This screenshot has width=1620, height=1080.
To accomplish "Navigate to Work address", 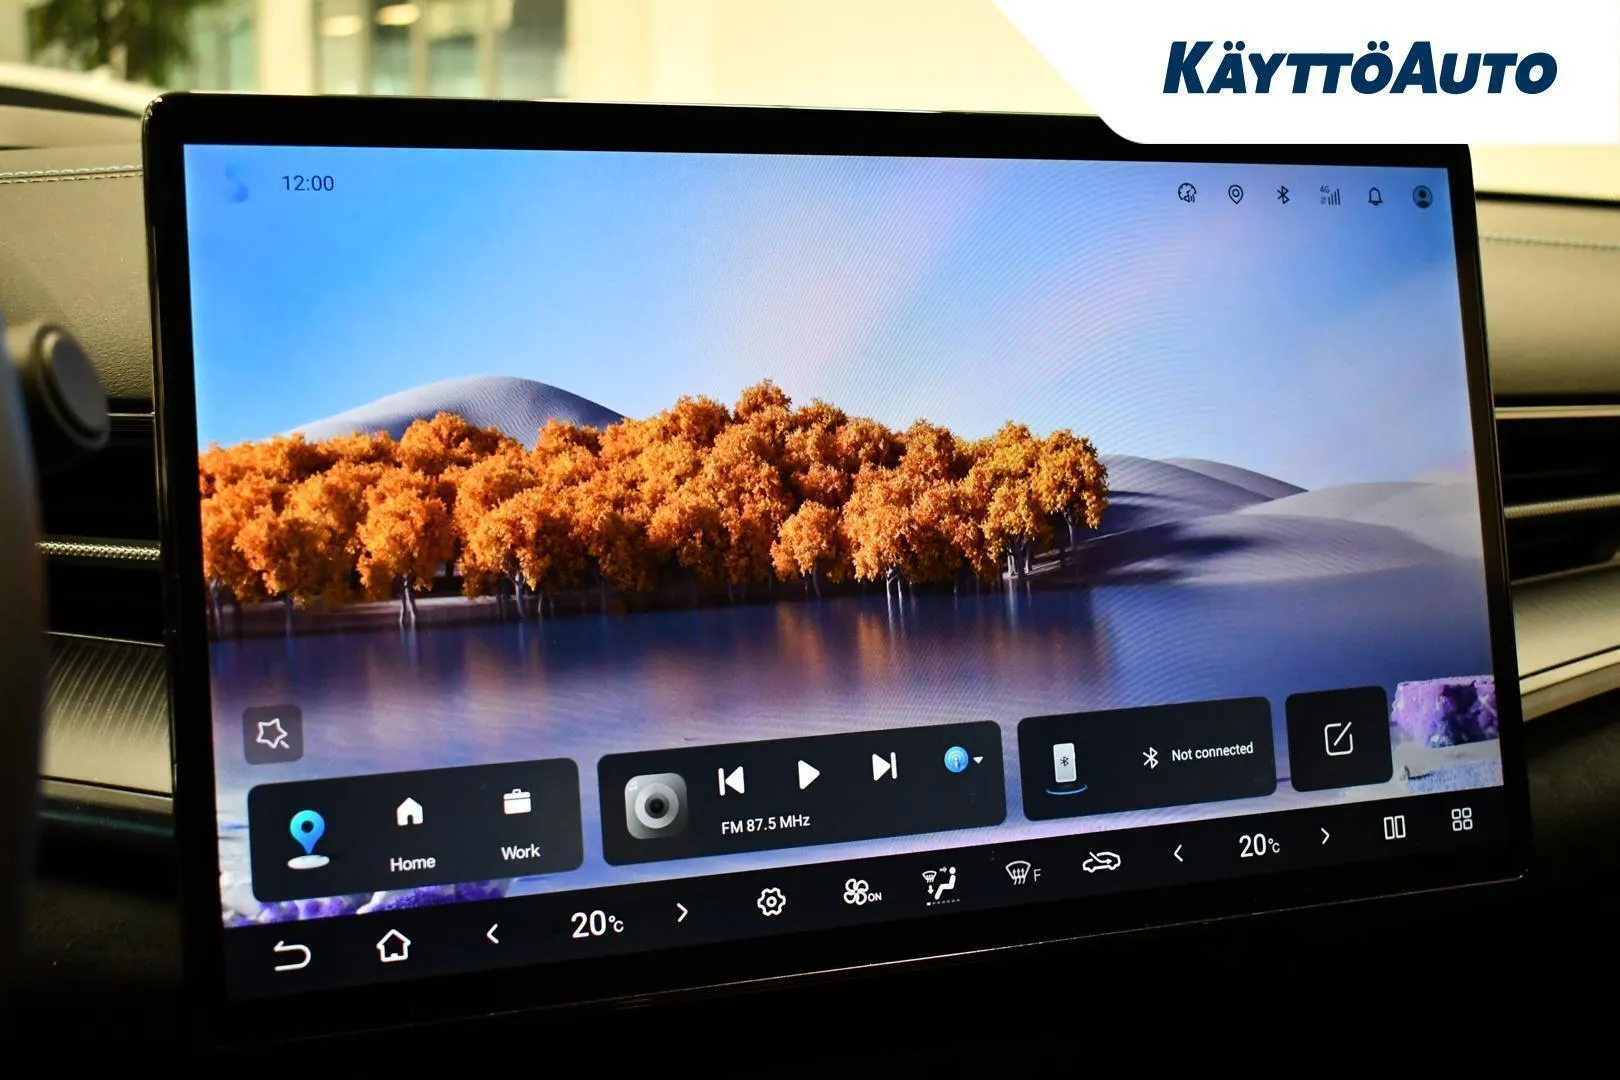I will [x=519, y=825].
